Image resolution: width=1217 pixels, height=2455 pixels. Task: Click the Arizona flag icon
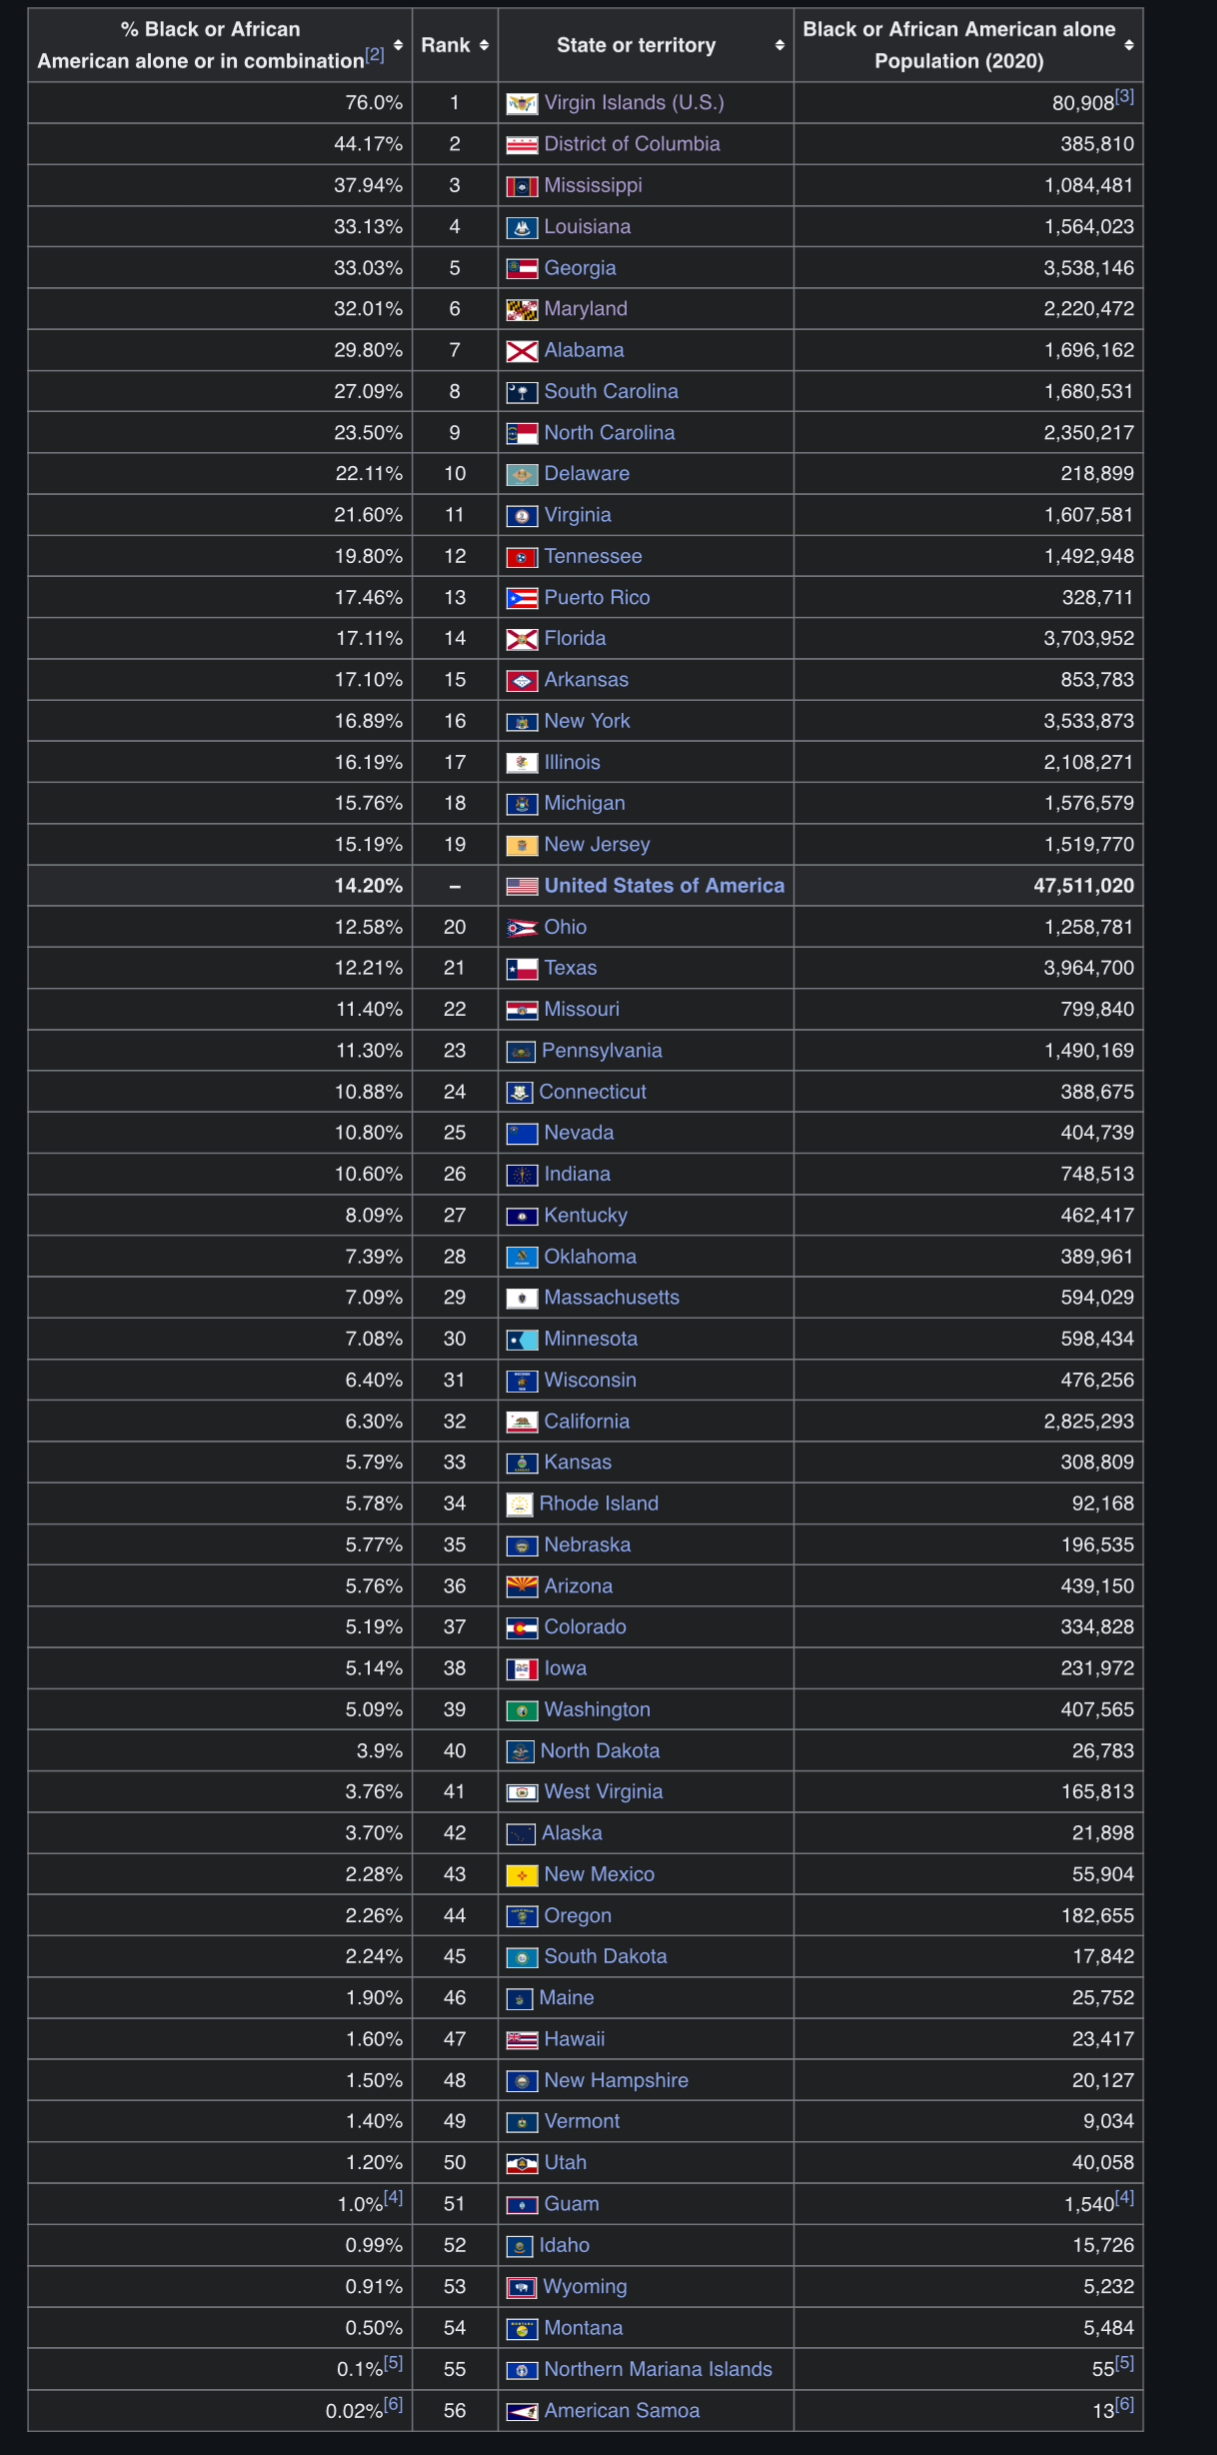(521, 1586)
